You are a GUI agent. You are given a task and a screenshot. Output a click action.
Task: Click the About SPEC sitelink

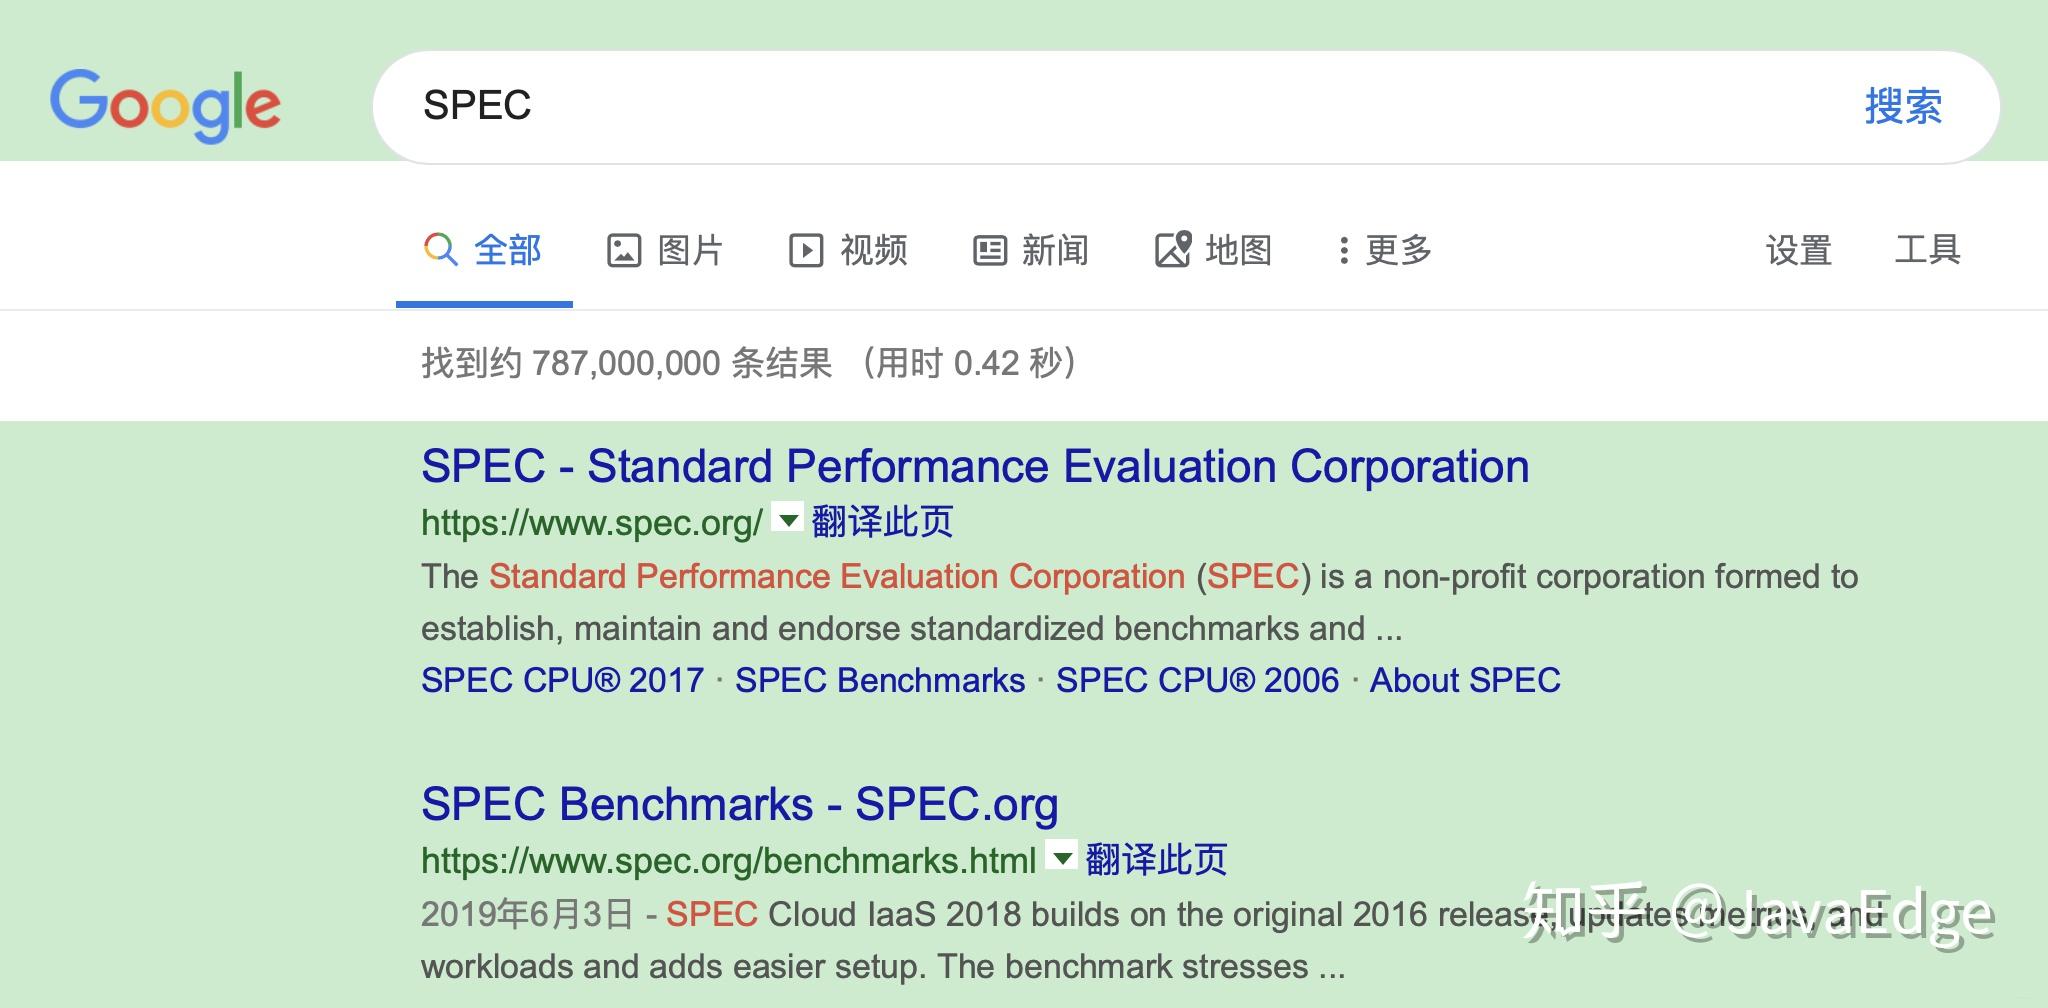point(1464,680)
